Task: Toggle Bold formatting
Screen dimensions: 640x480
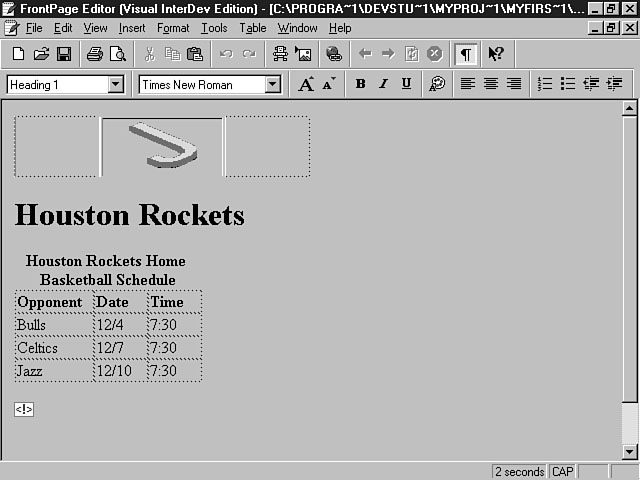Action: (360, 85)
